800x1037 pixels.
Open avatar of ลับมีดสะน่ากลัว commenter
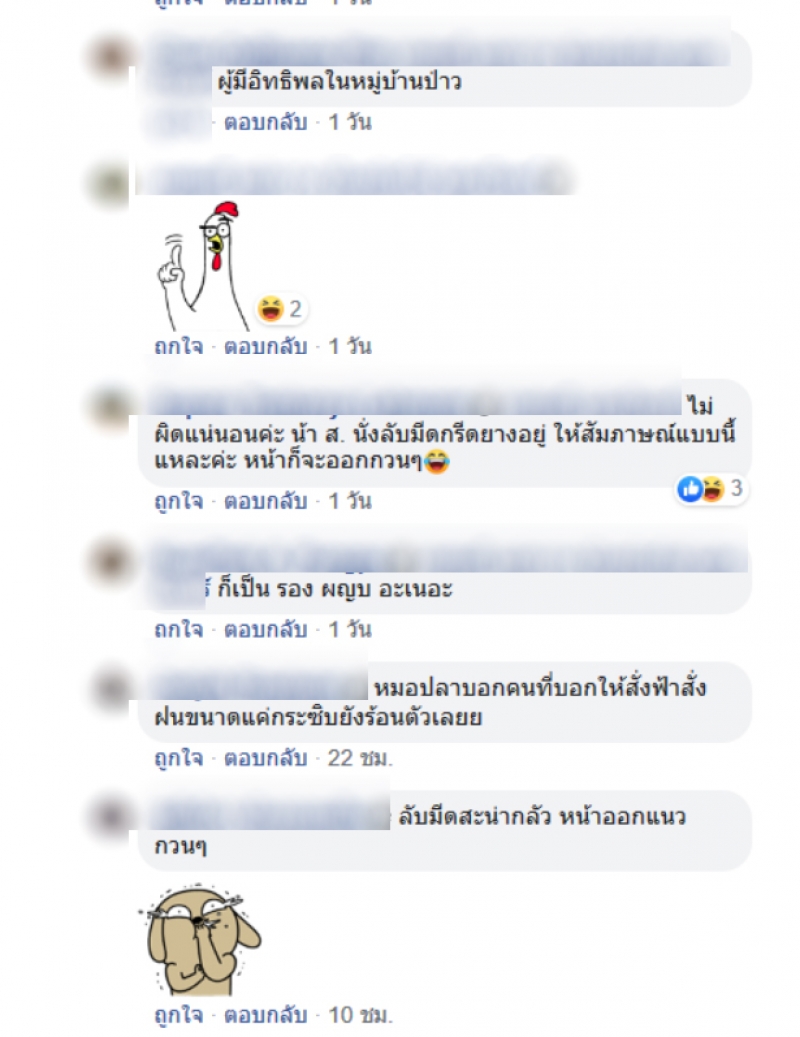[111, 816]
